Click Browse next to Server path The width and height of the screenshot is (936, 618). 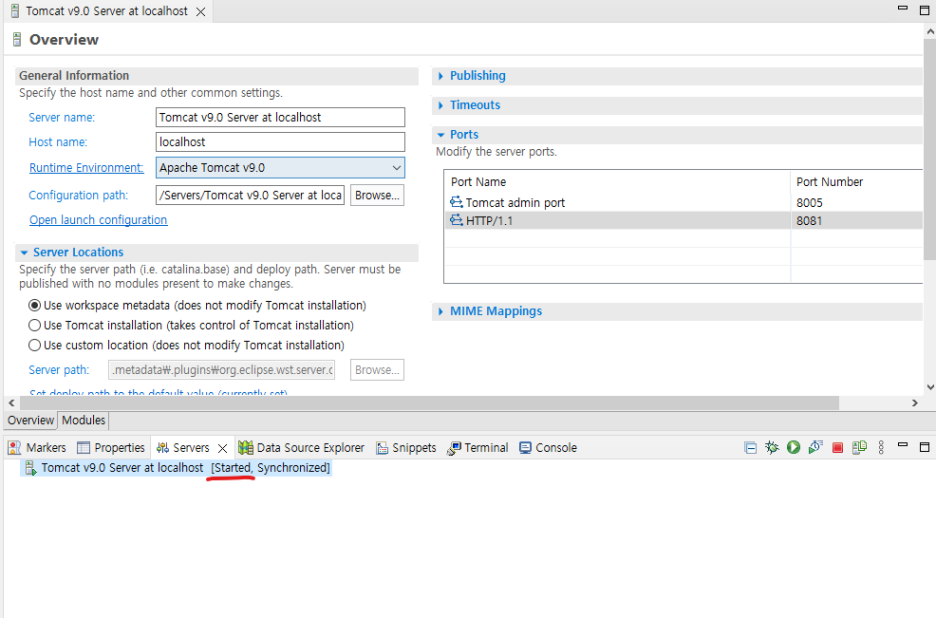(x=377, y=370)
